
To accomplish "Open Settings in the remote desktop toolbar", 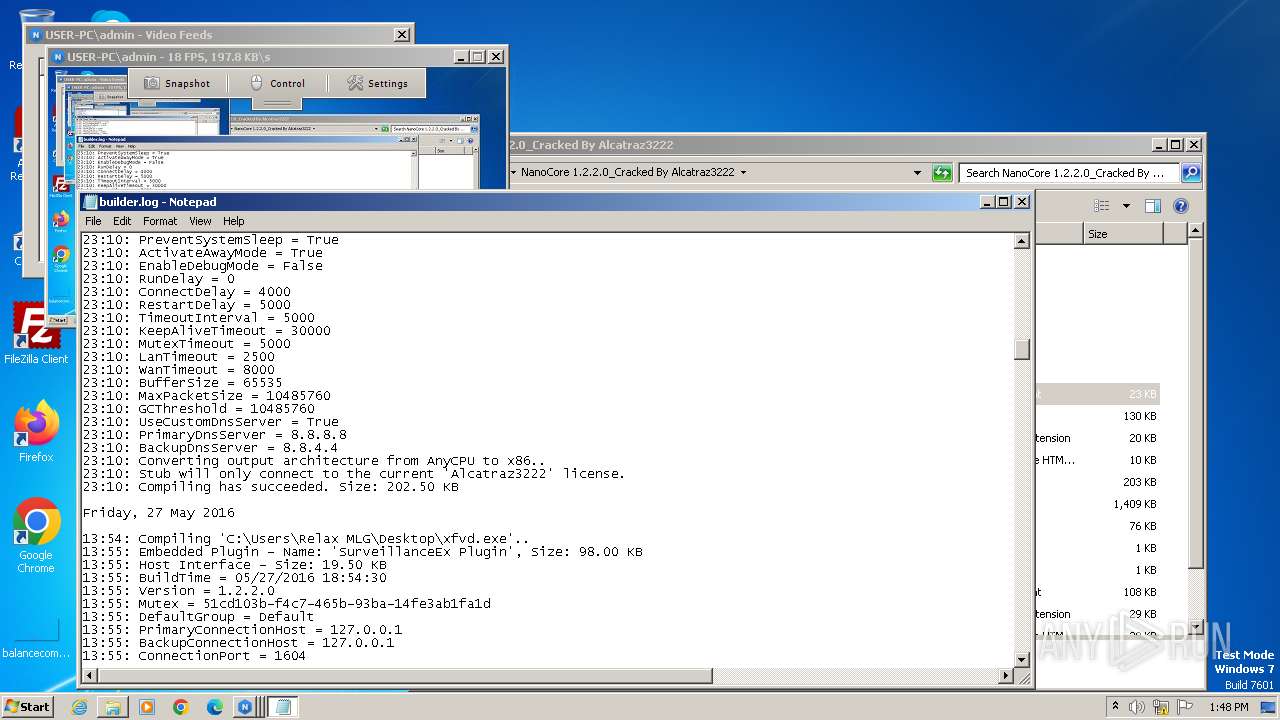I will point(377,83).
